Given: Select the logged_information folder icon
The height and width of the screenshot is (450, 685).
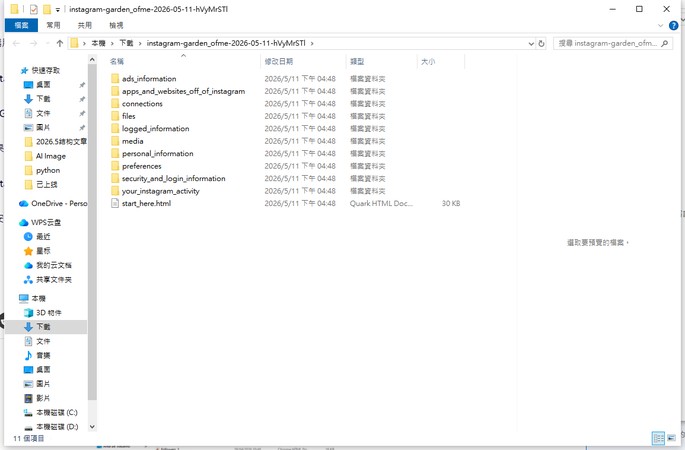Looking at the screenshot, I should 115,128.
